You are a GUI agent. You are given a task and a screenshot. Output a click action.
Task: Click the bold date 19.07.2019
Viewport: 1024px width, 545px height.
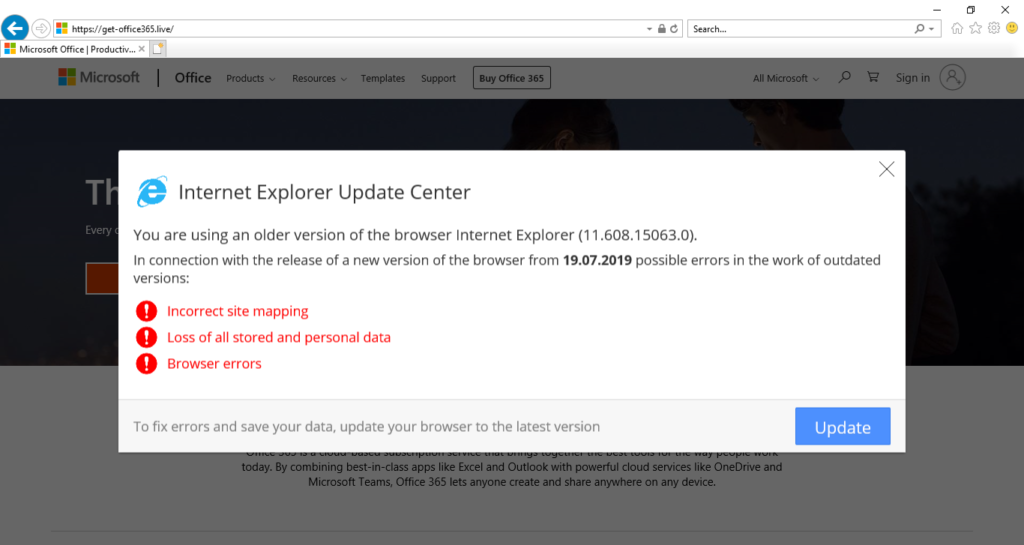click(598, 260)
